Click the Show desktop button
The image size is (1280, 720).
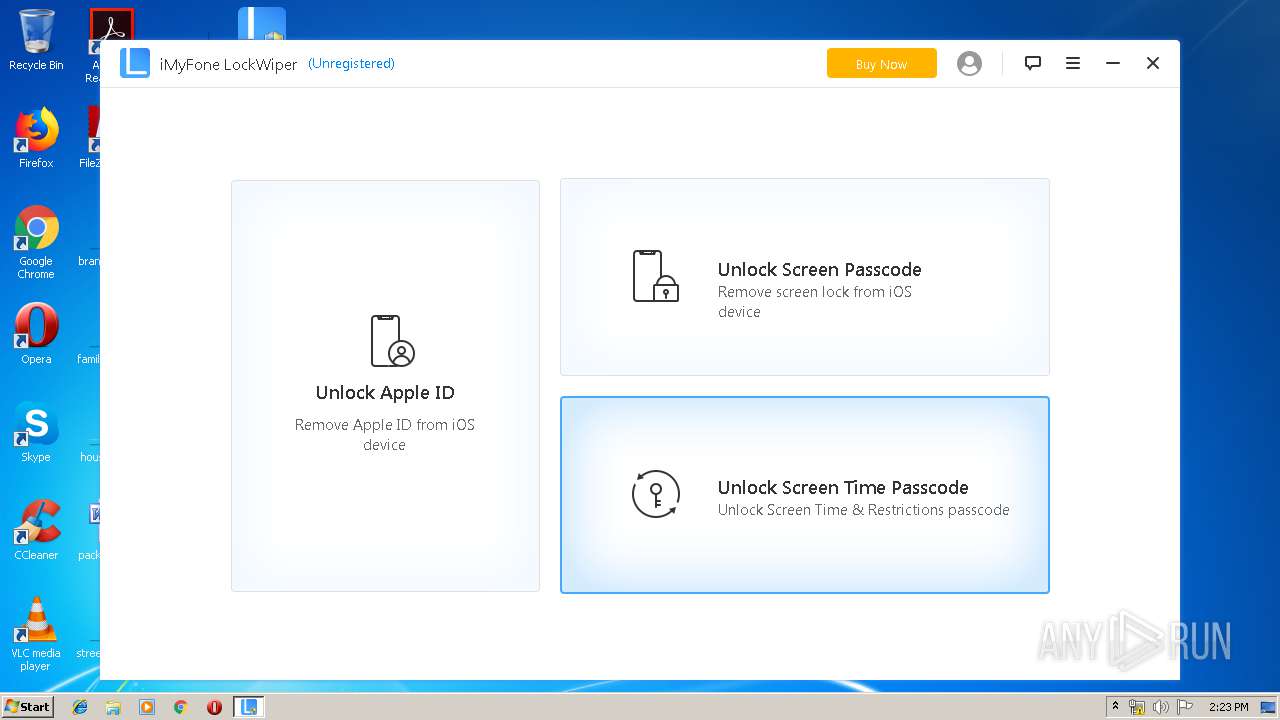(1268, 707)
